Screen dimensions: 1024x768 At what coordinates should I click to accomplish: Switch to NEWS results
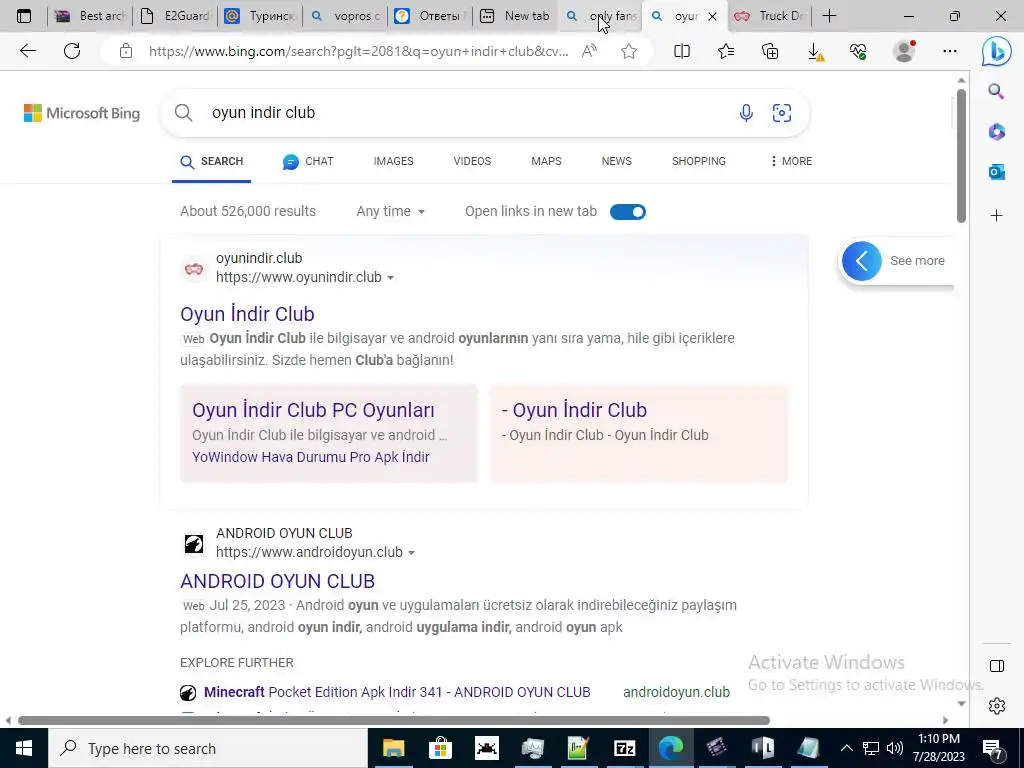coord(616,161)
